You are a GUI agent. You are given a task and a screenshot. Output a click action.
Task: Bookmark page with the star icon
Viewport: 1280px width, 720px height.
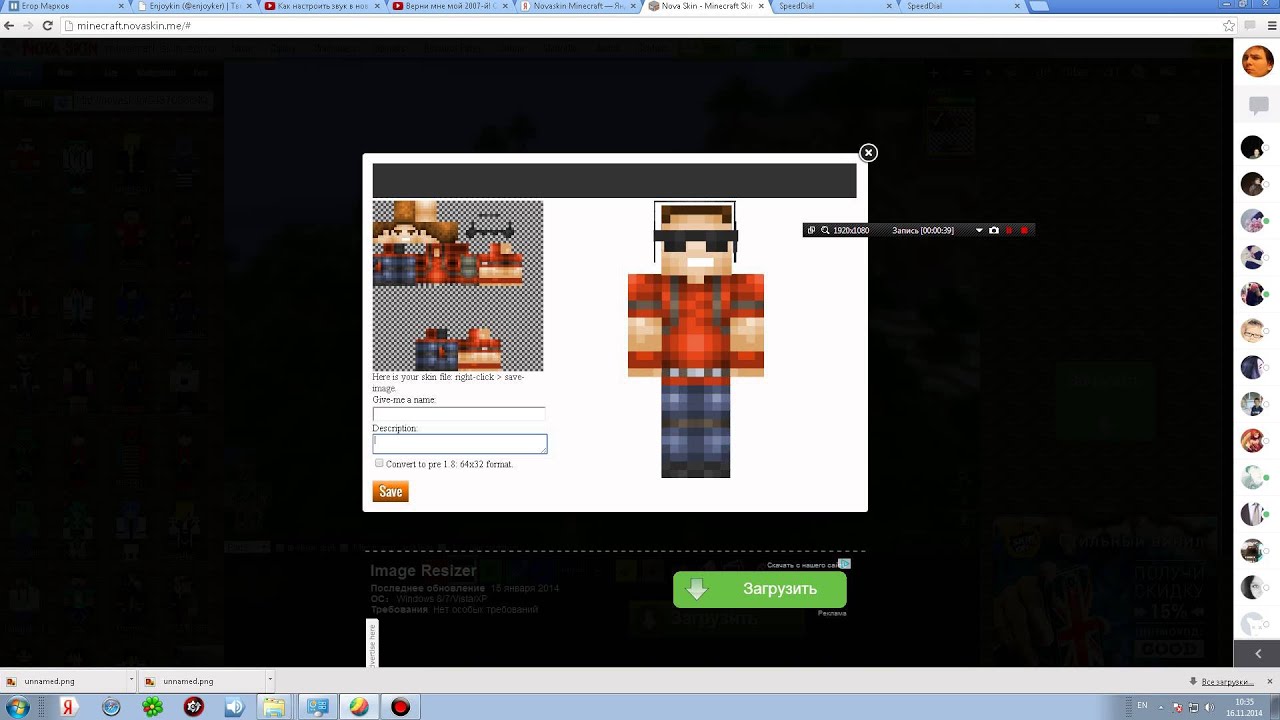1229,26
